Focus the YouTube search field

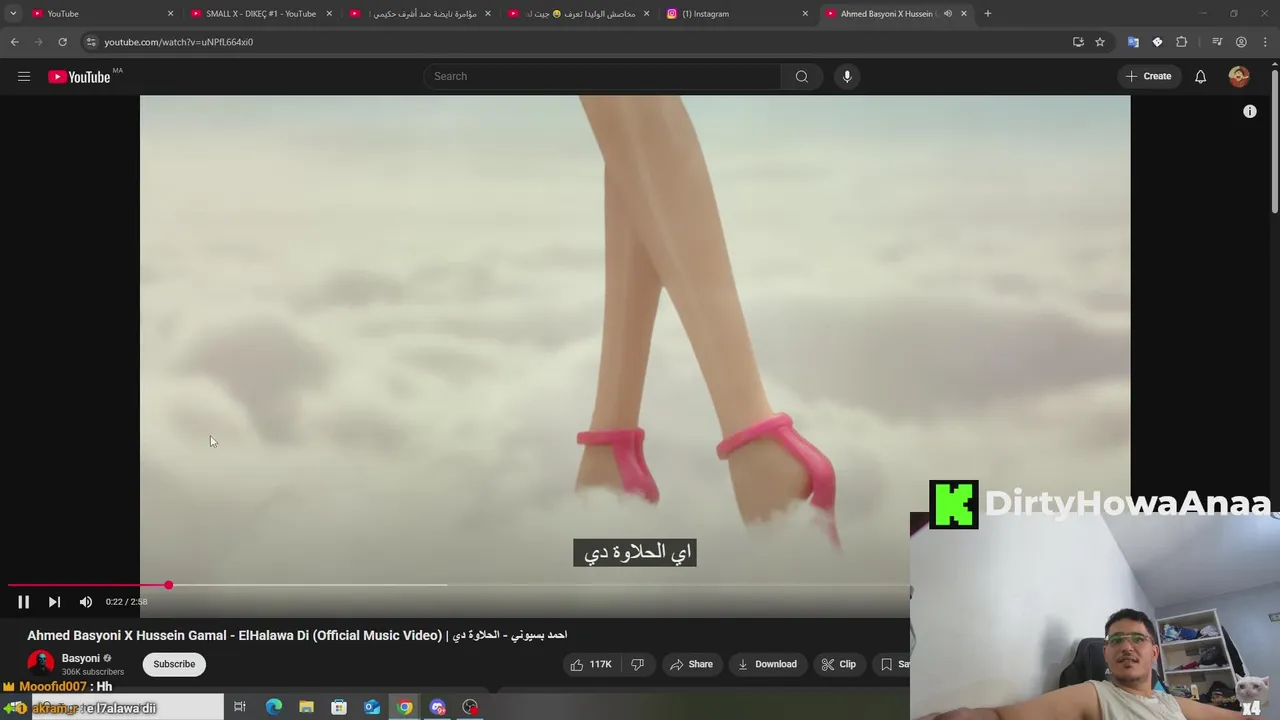coord(602,76)
